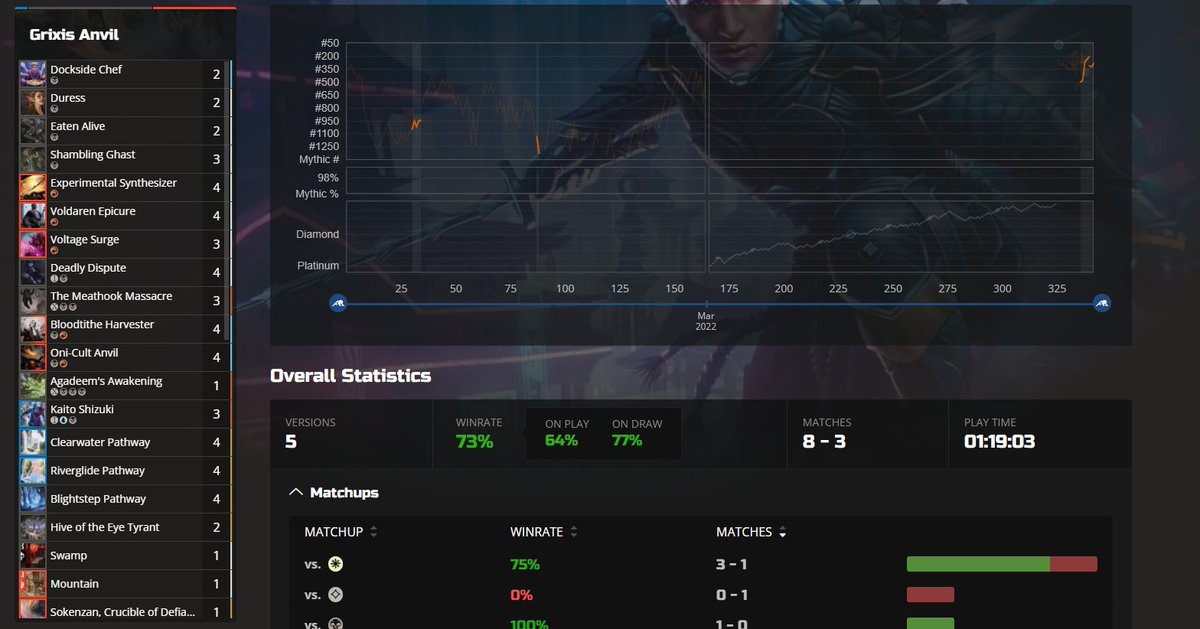Click the Diamond rank axis label

[317, 234]
